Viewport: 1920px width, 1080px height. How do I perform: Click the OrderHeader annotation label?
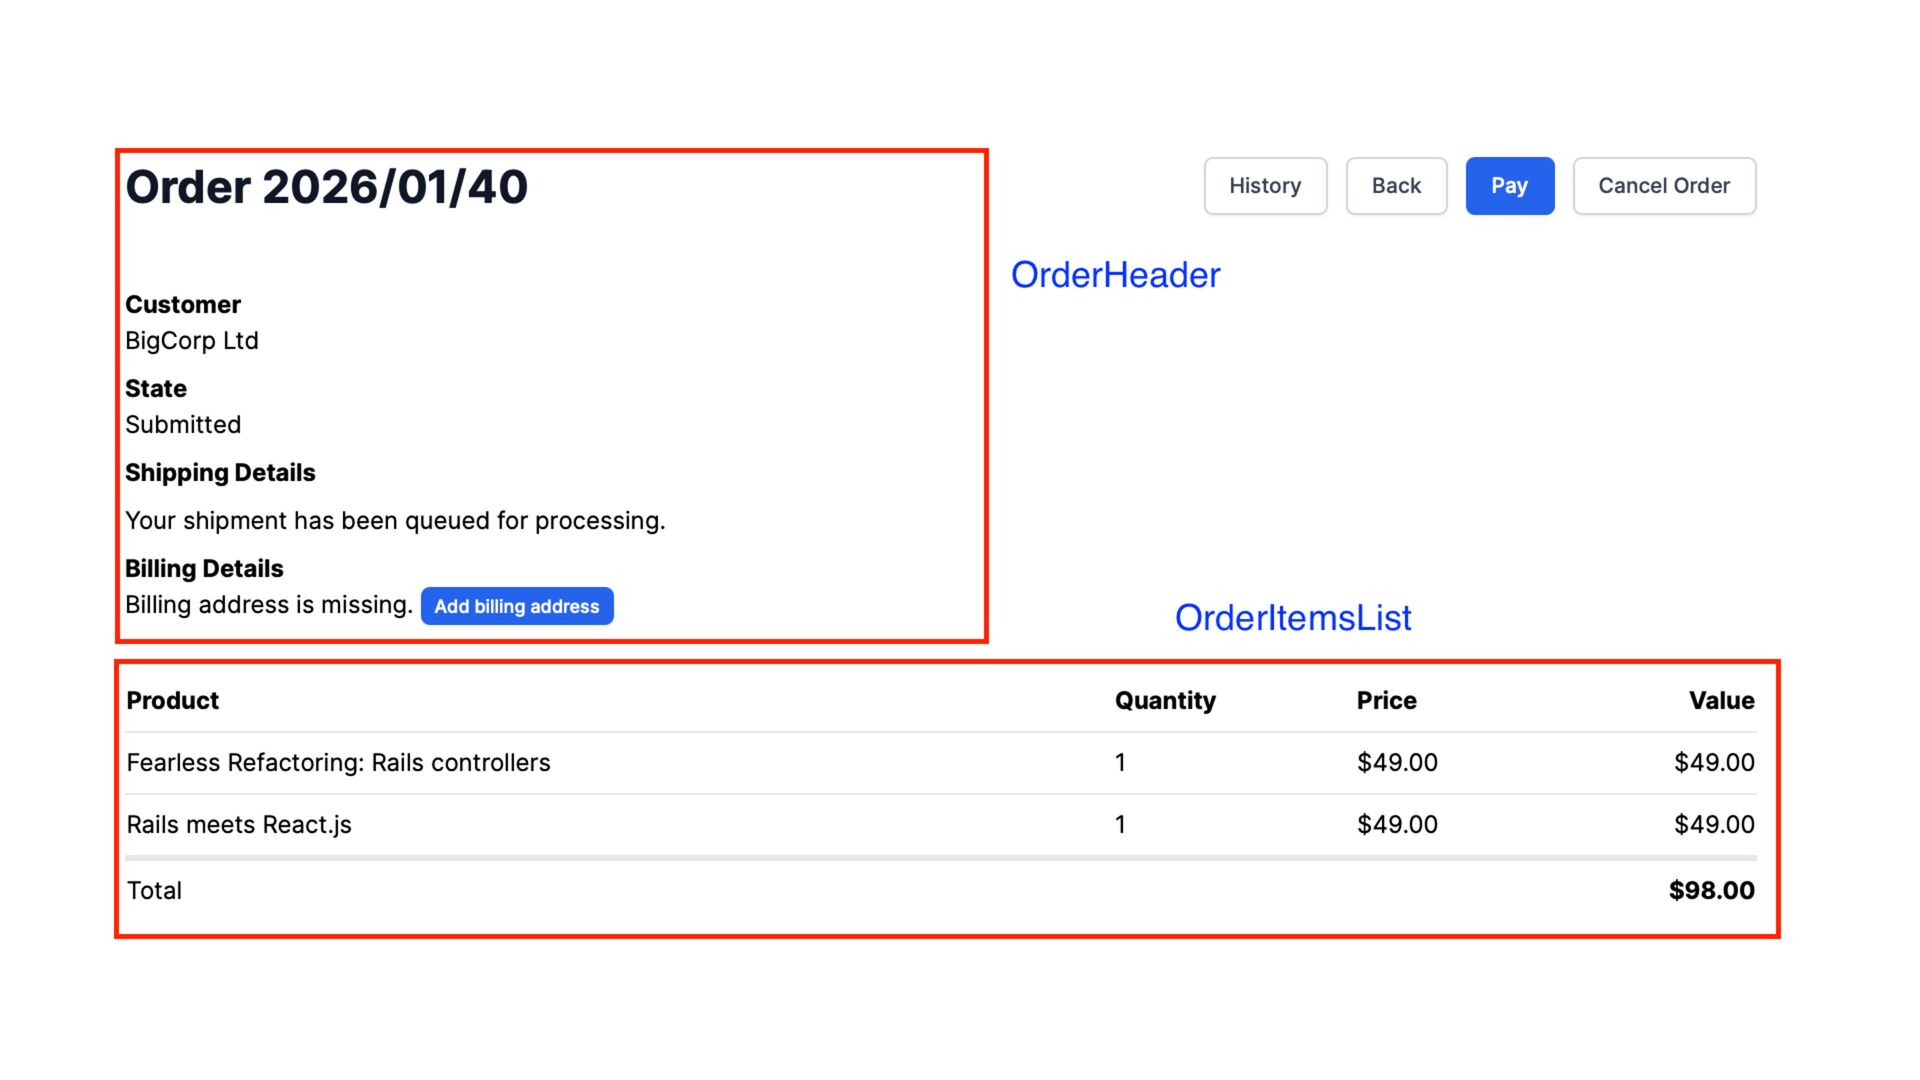coord(1115,275)
